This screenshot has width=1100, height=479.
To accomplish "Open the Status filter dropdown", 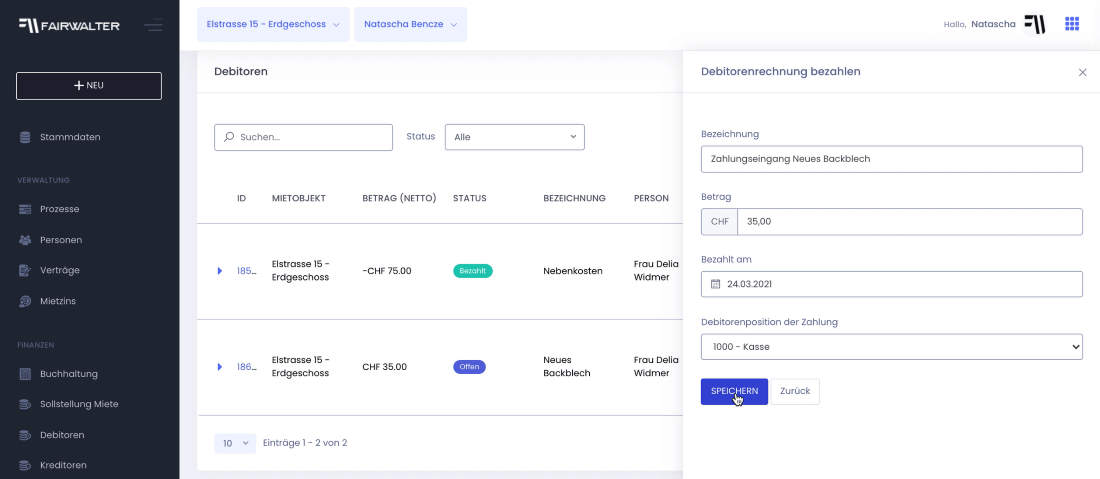I will (514, 137).
